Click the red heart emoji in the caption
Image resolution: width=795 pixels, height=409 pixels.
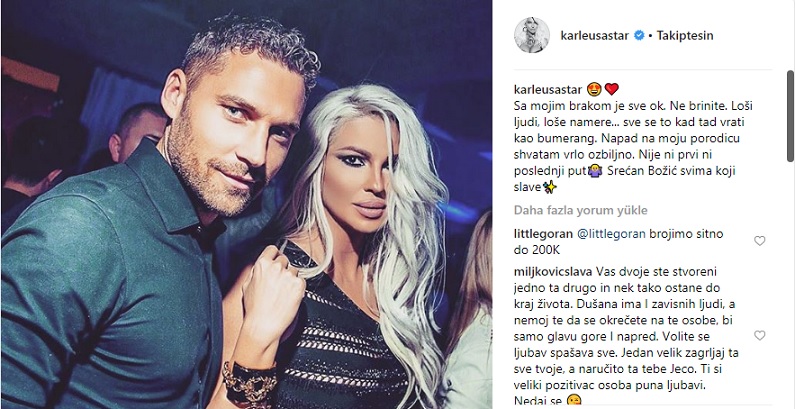[x=611, y=90]
